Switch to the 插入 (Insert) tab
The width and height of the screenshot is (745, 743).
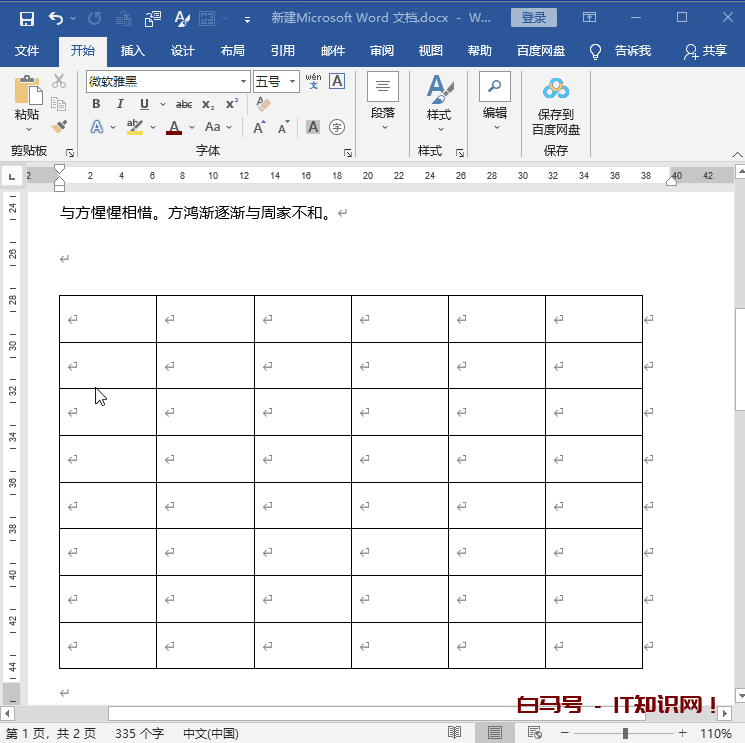(x=132, y=51)
